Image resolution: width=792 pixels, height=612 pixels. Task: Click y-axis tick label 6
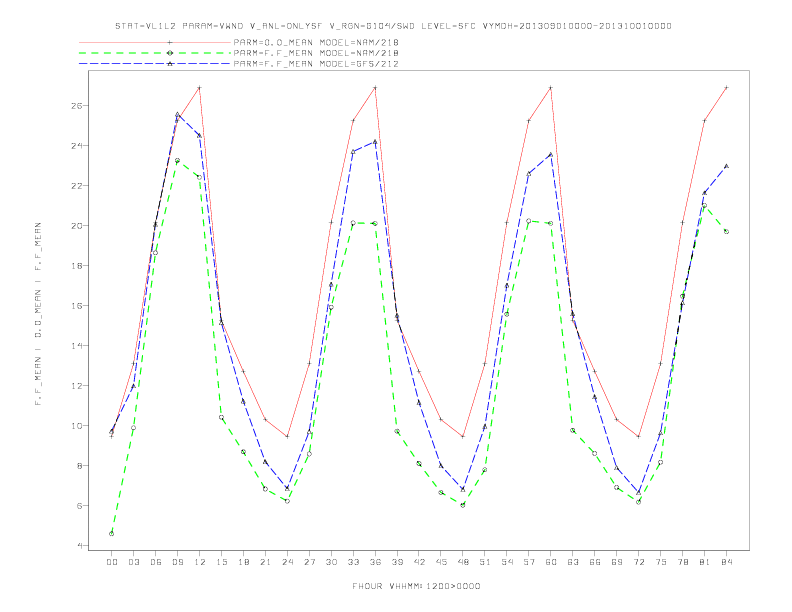point(79,505)
